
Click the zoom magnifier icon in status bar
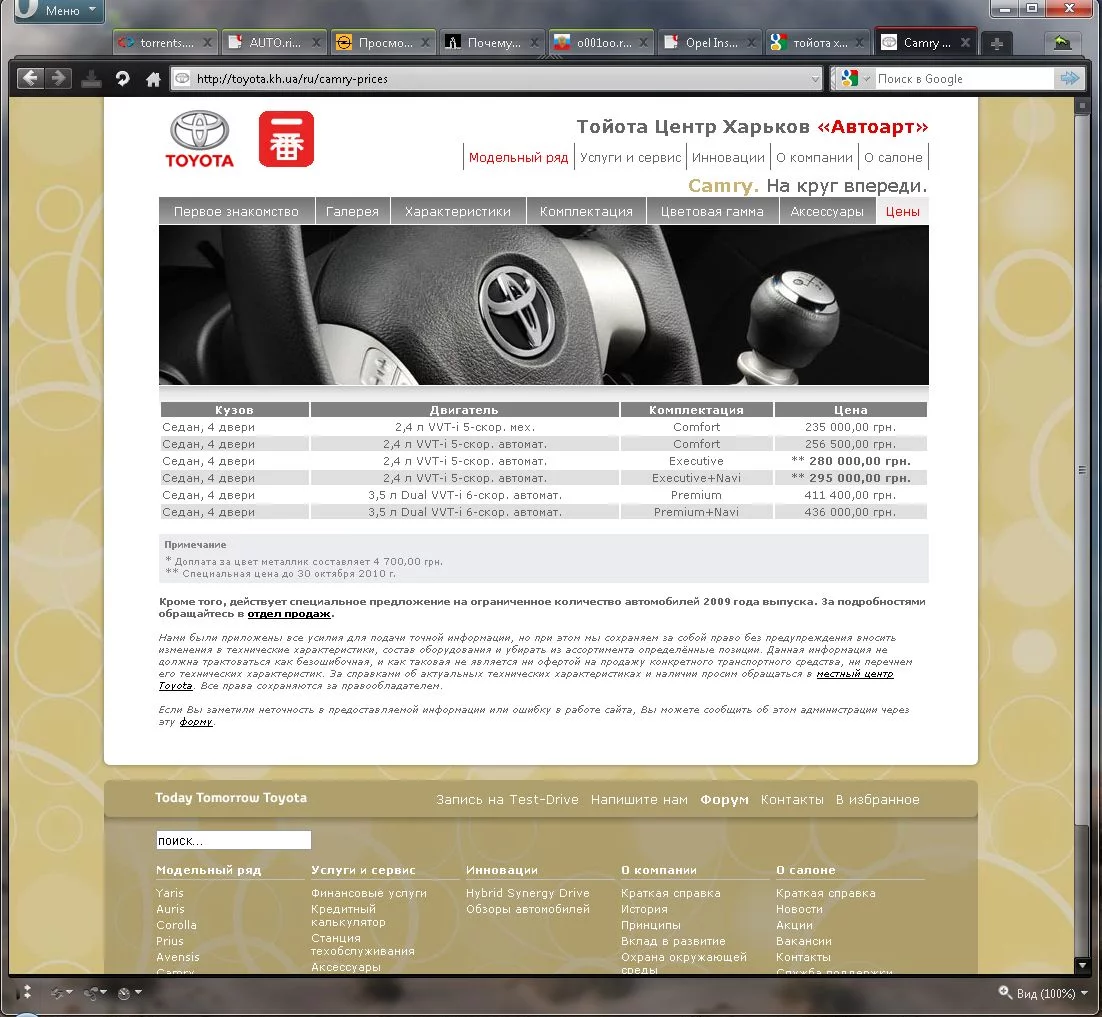[1005, 992]
